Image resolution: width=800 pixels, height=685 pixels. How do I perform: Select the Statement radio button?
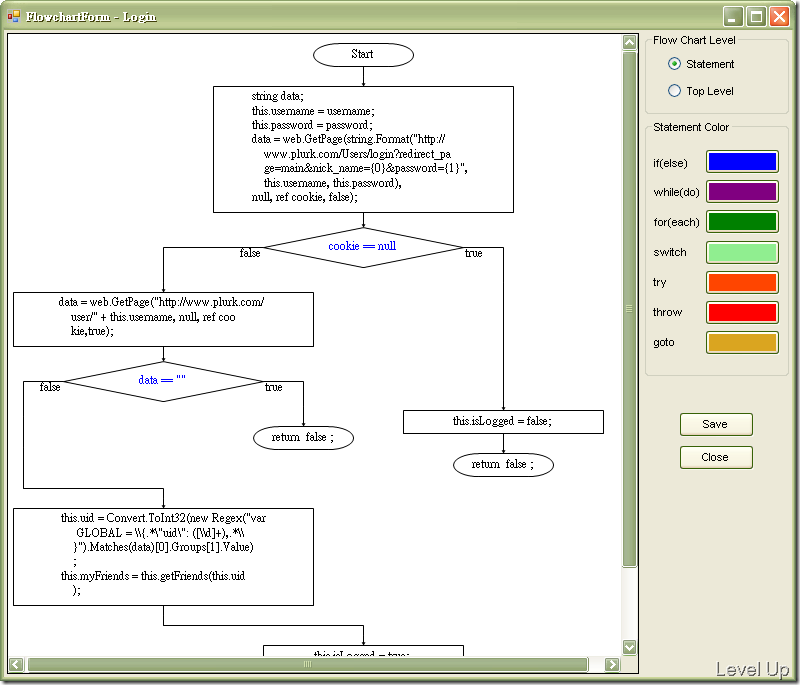click(x=674, y=64)
